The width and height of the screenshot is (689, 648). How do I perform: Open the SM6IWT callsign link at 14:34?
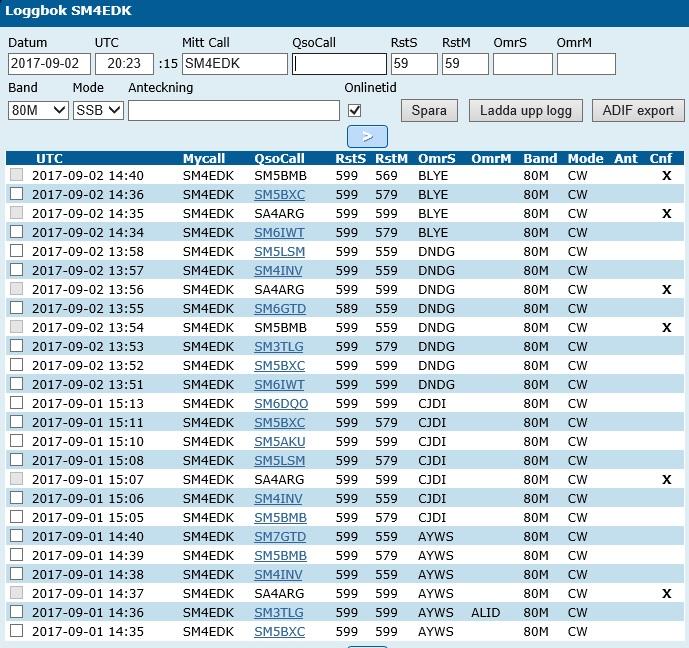click(x=279, y=232)
